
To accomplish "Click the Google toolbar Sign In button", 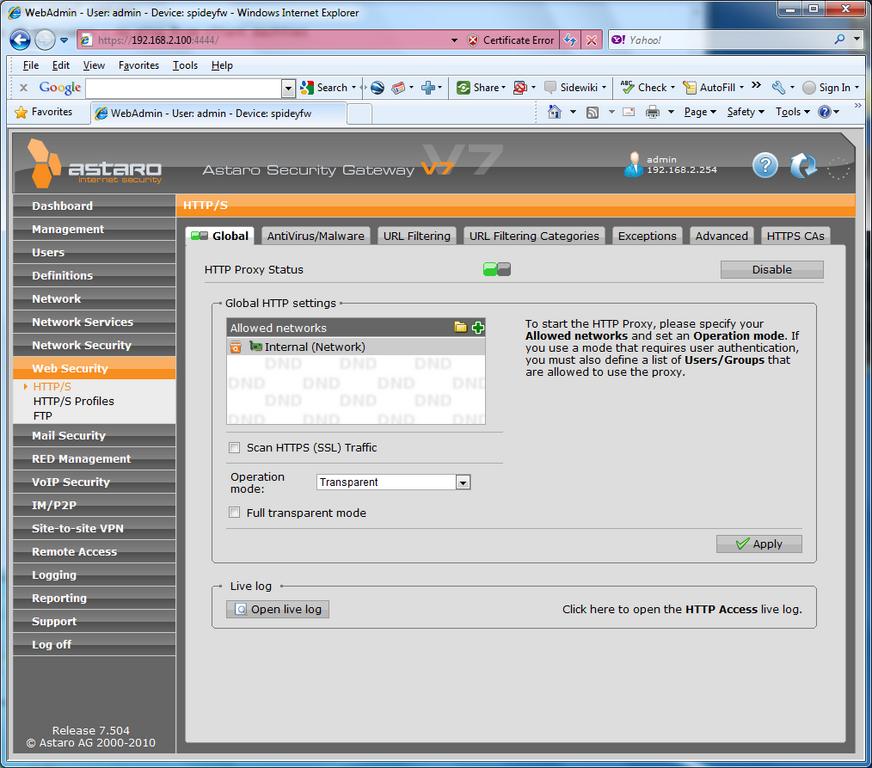I will [831, 87].
